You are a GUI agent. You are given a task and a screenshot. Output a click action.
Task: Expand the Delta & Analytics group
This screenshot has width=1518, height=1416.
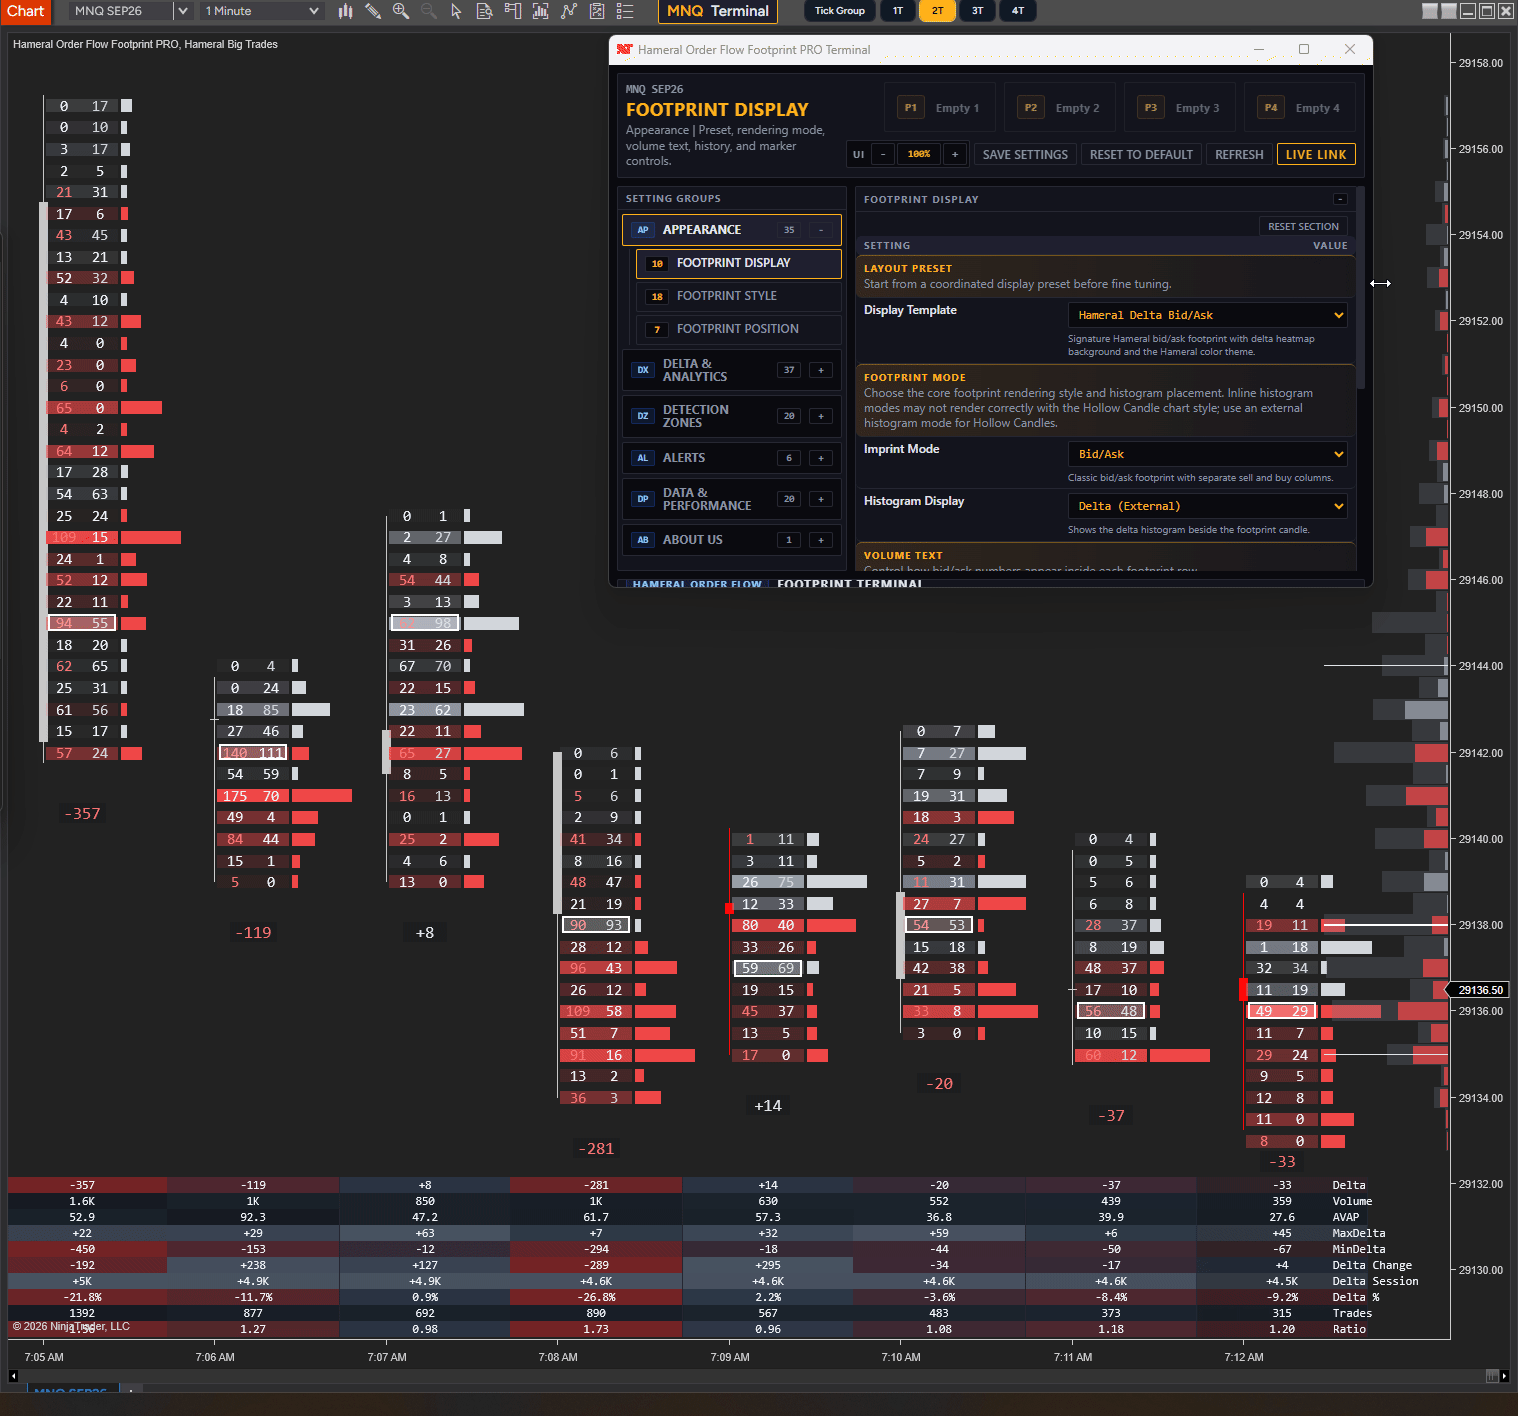click(821, 370)
